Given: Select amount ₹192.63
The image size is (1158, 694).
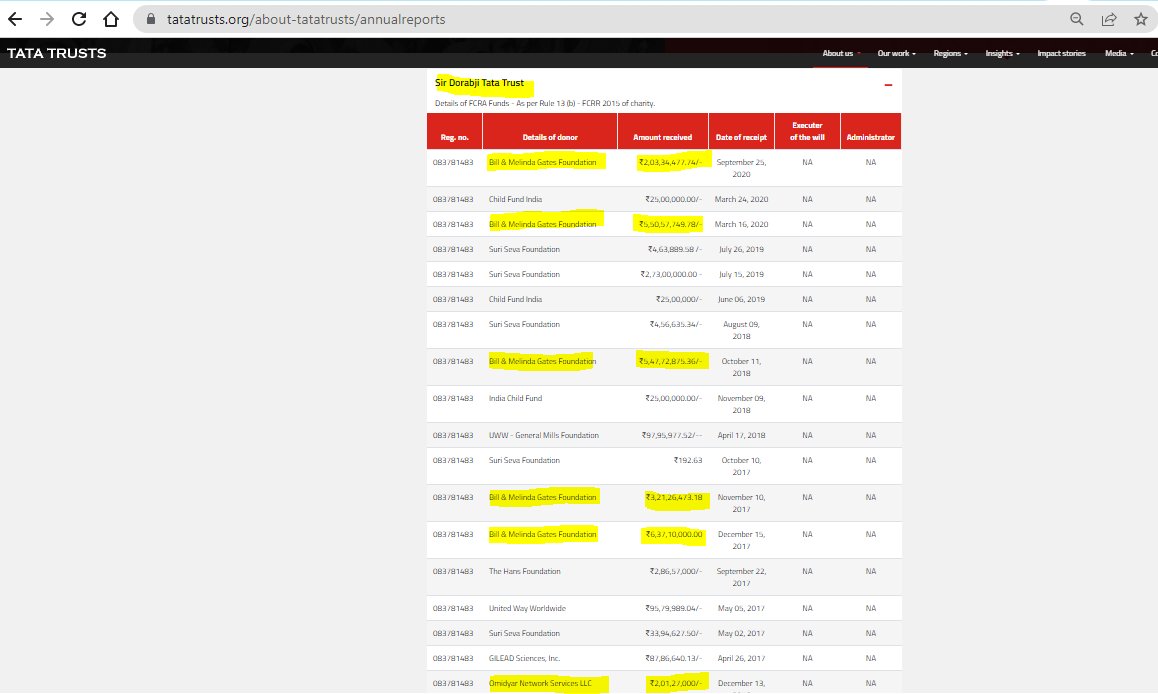Looking at the screenshot, I should (688, 460).
